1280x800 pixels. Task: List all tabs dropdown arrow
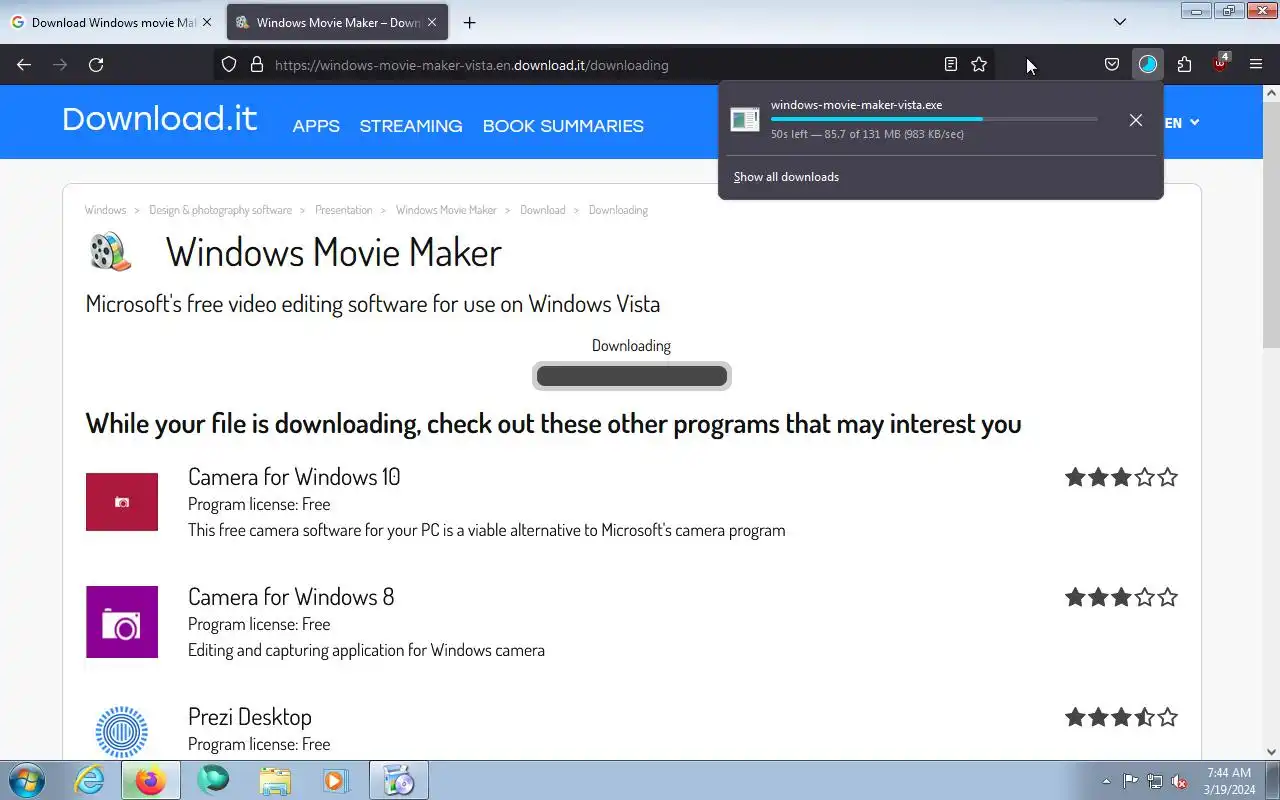(x=1120, y=22)
